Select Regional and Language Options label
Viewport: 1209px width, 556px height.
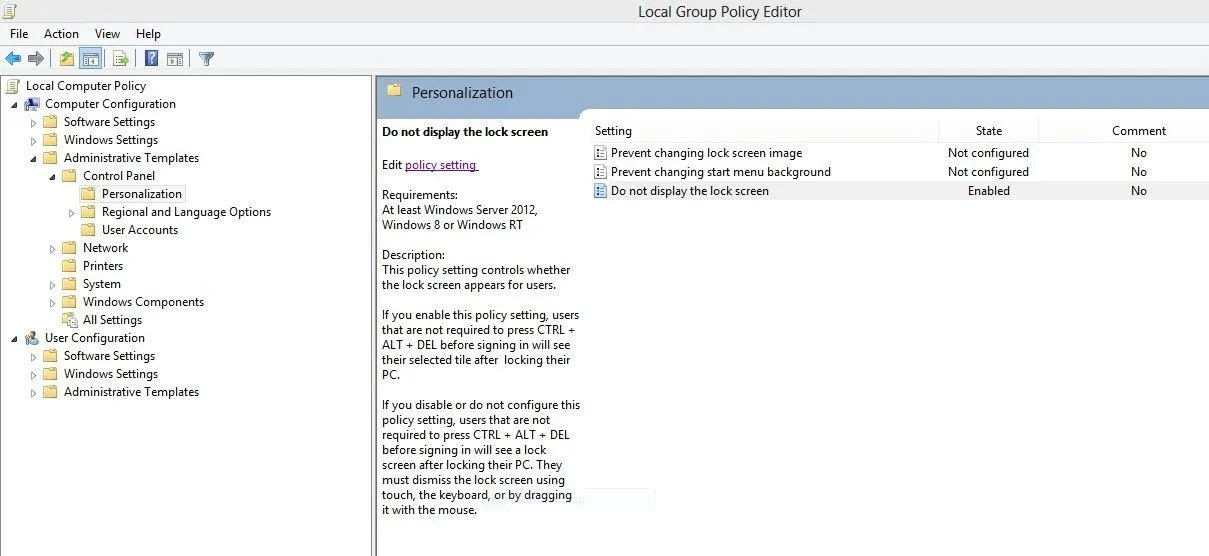186,212
